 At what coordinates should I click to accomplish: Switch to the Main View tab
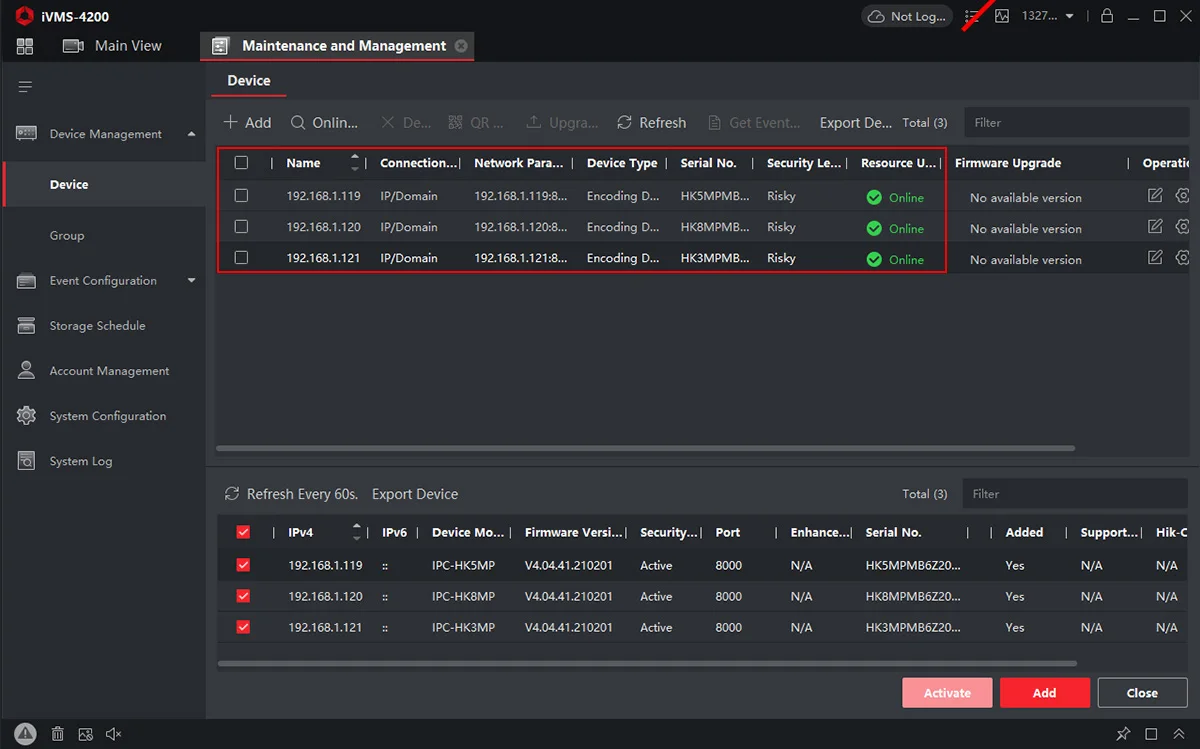(x=112, y=46)
